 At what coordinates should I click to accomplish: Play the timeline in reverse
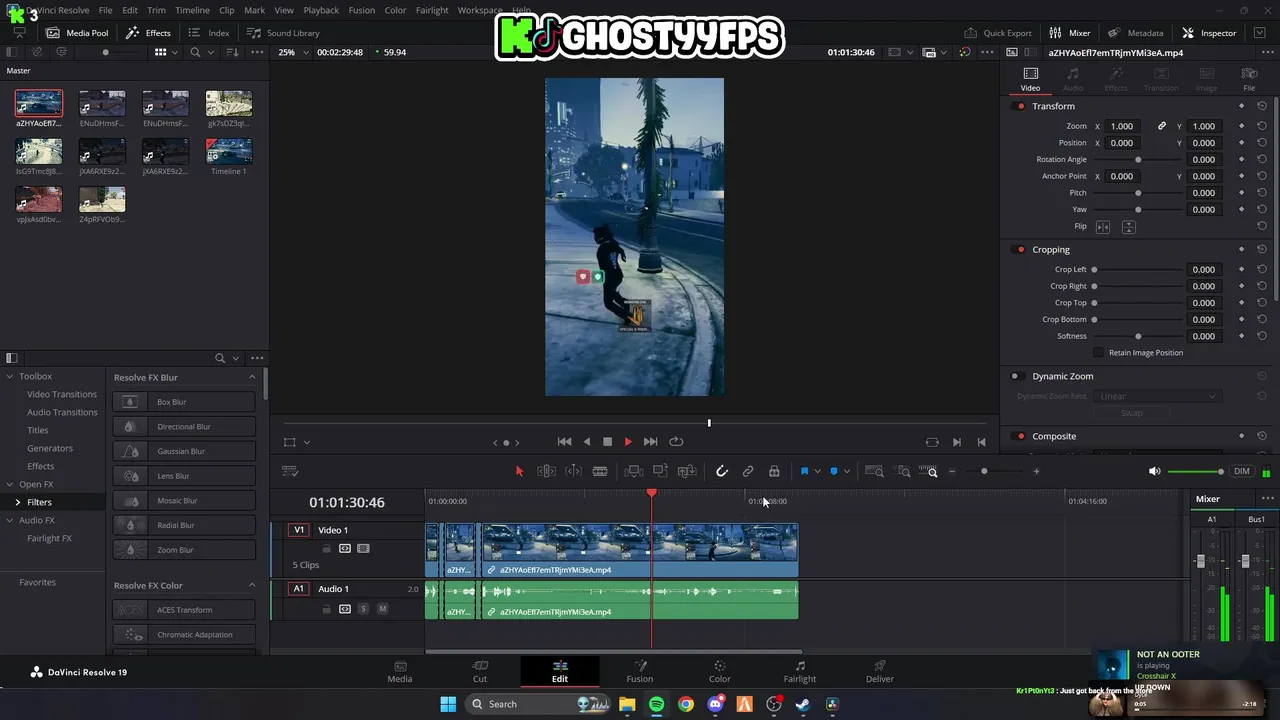point(586,442)
